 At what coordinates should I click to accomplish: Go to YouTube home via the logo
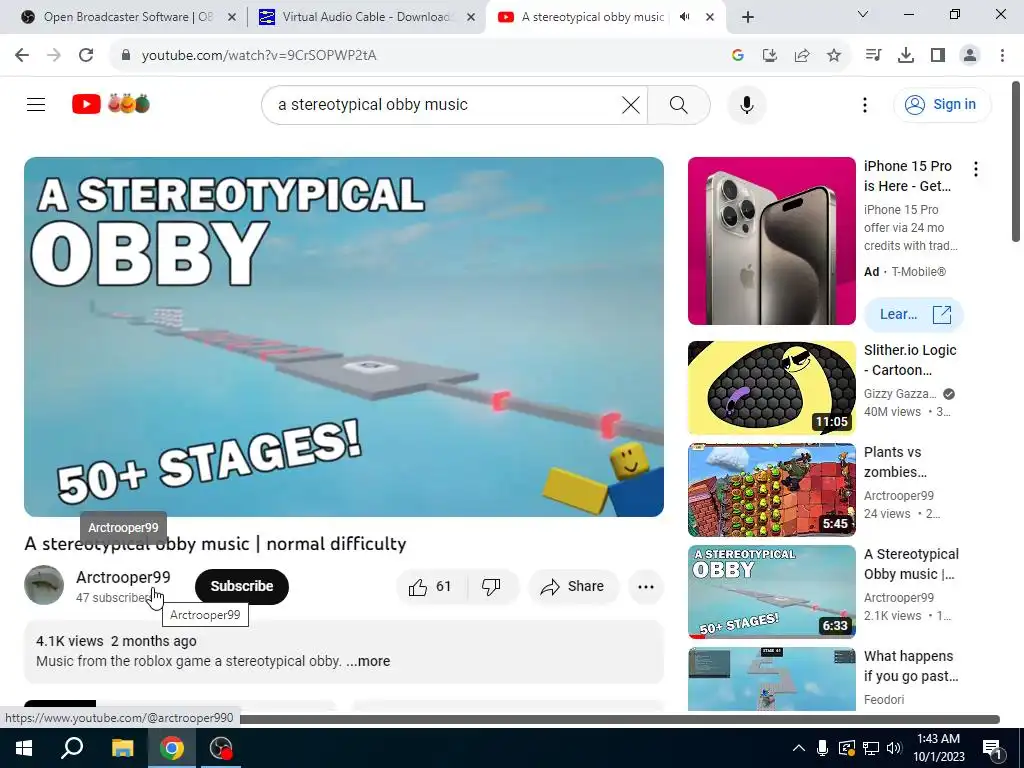tap(110, 104)
